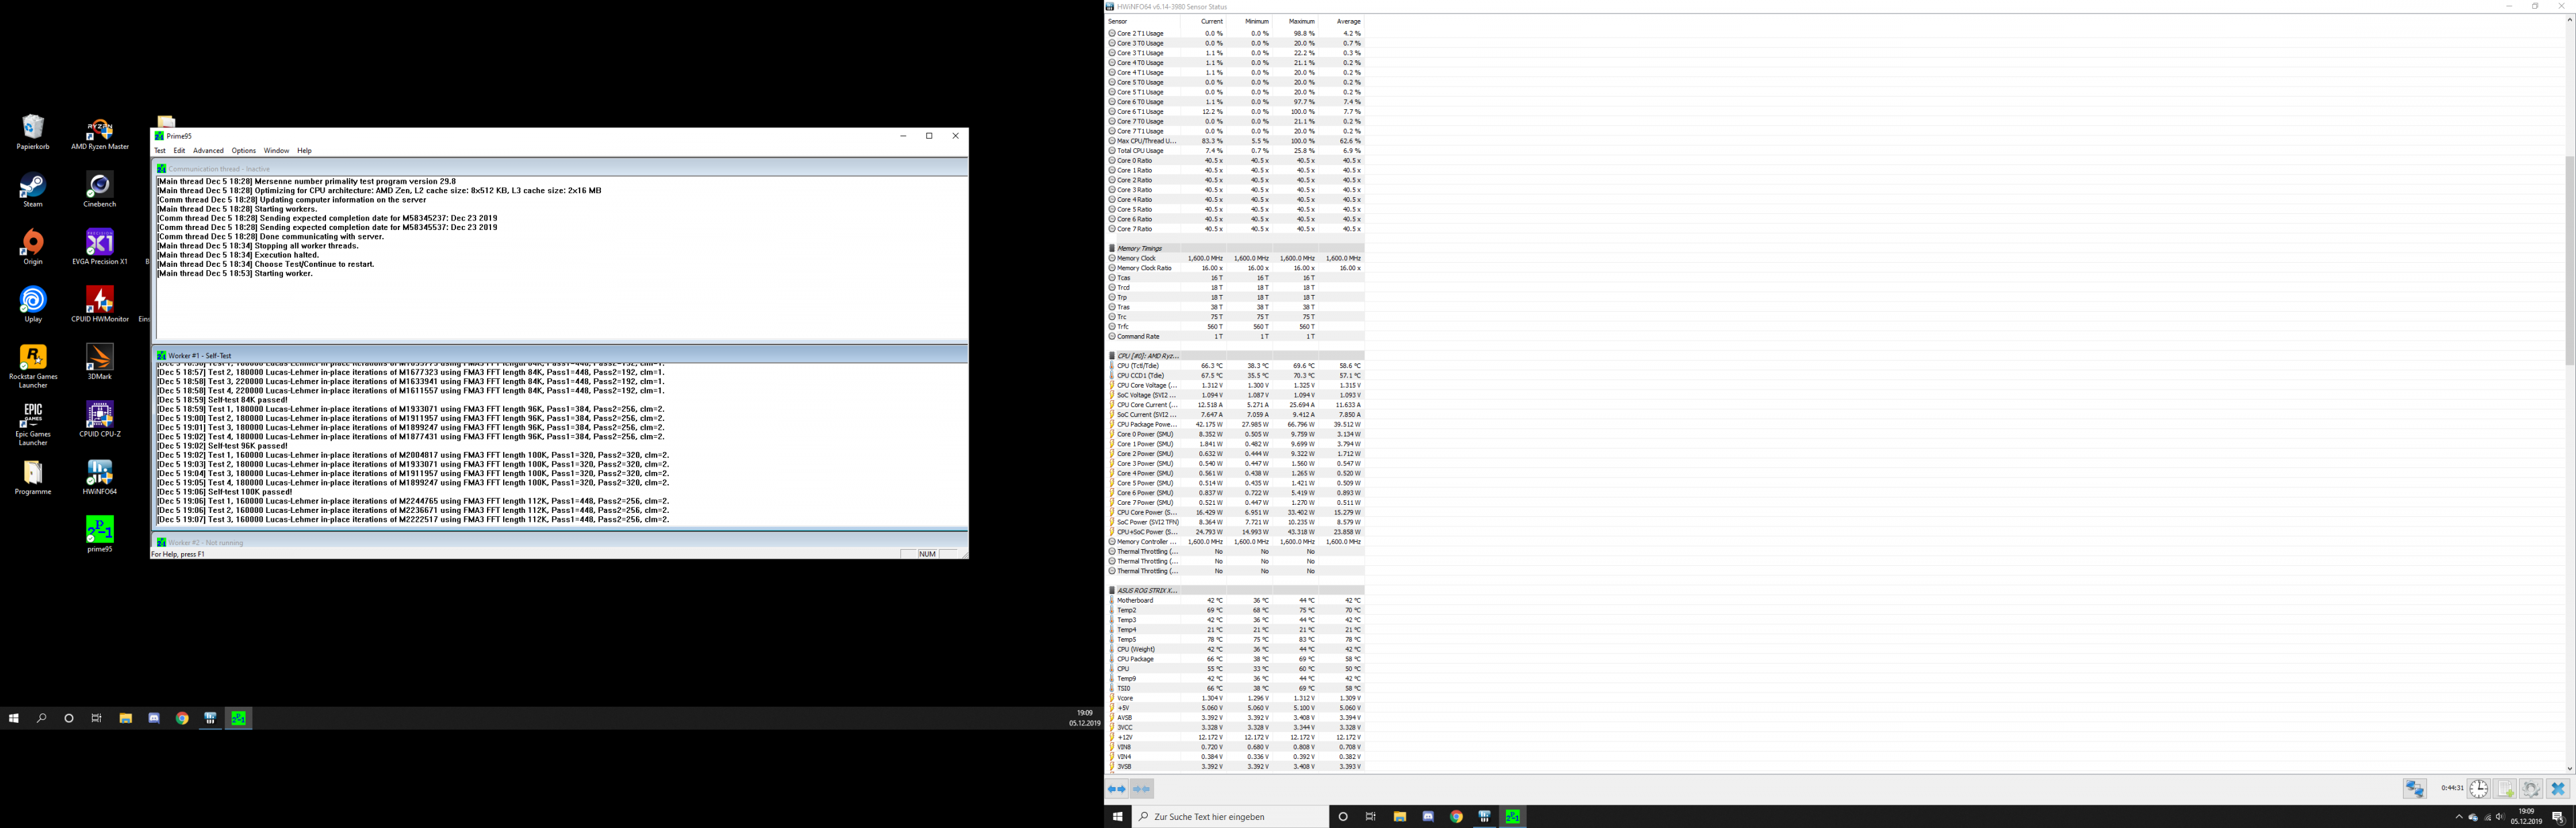Click the Maximum column header
The image size is (2576, 828).
pyautogui.click(x=1301, y=21)
